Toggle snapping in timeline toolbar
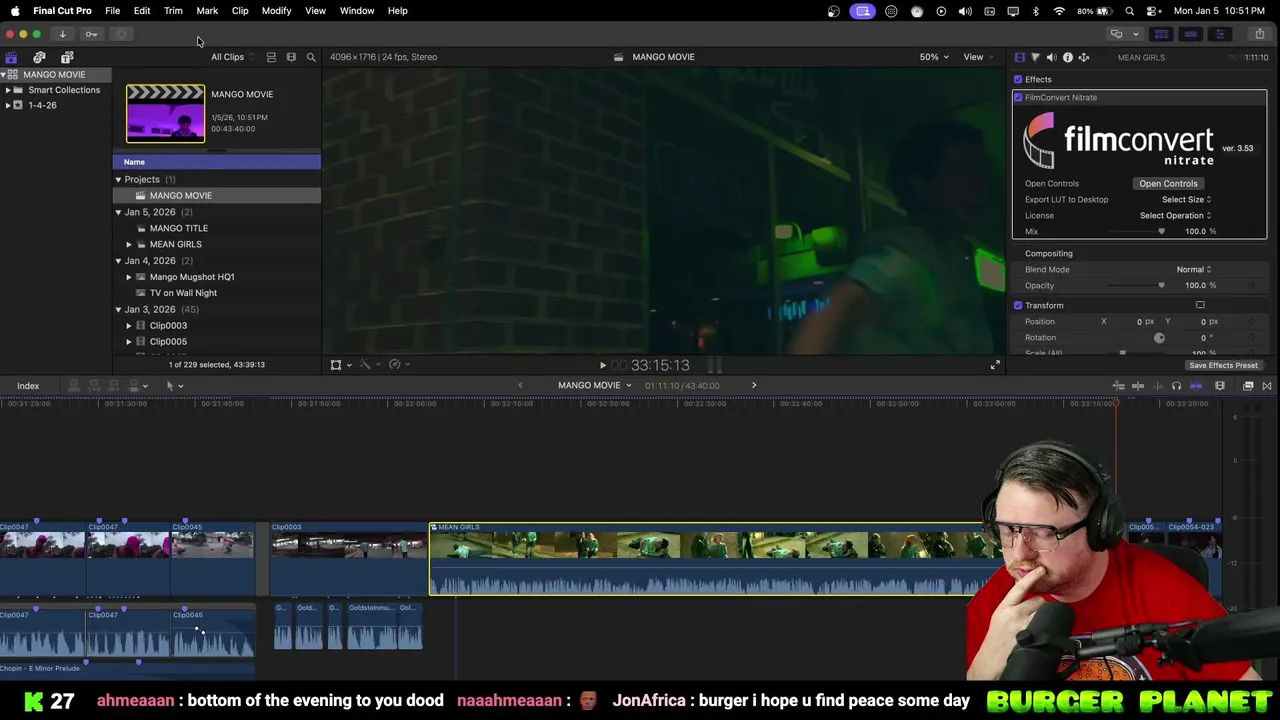Viewport: 1280px width, 720px height. tap(1196, 386)
